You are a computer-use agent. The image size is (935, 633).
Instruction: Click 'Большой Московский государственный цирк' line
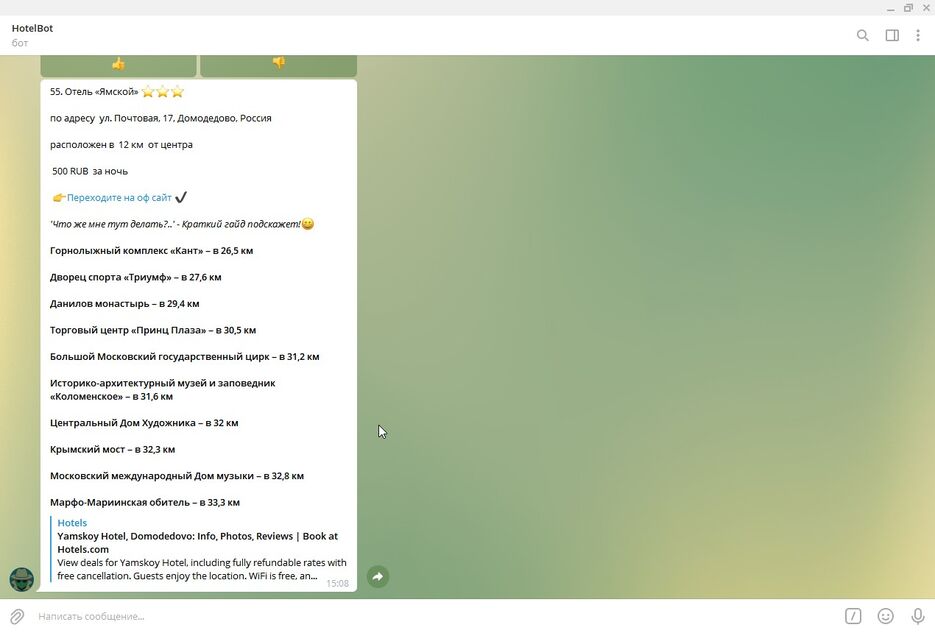(x=184, y=357)
